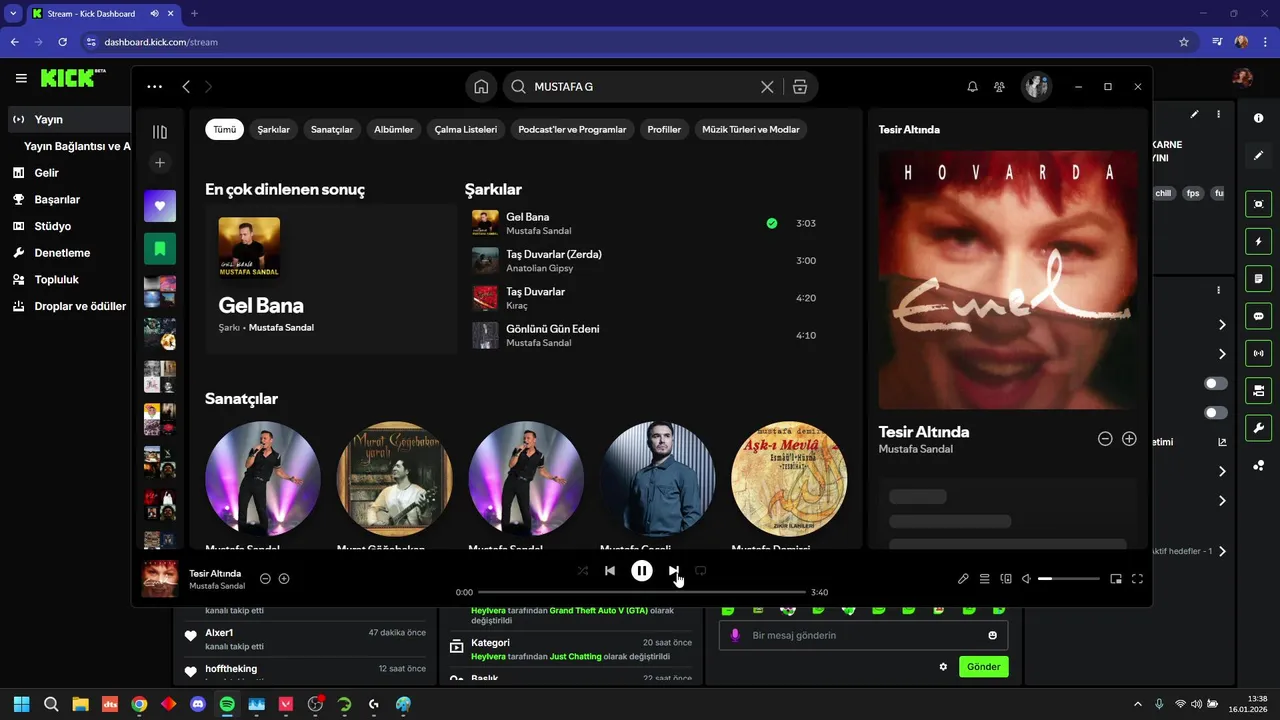Open Spotify three-dot app menu
The image size is (1280, 720).
point(154,87)
